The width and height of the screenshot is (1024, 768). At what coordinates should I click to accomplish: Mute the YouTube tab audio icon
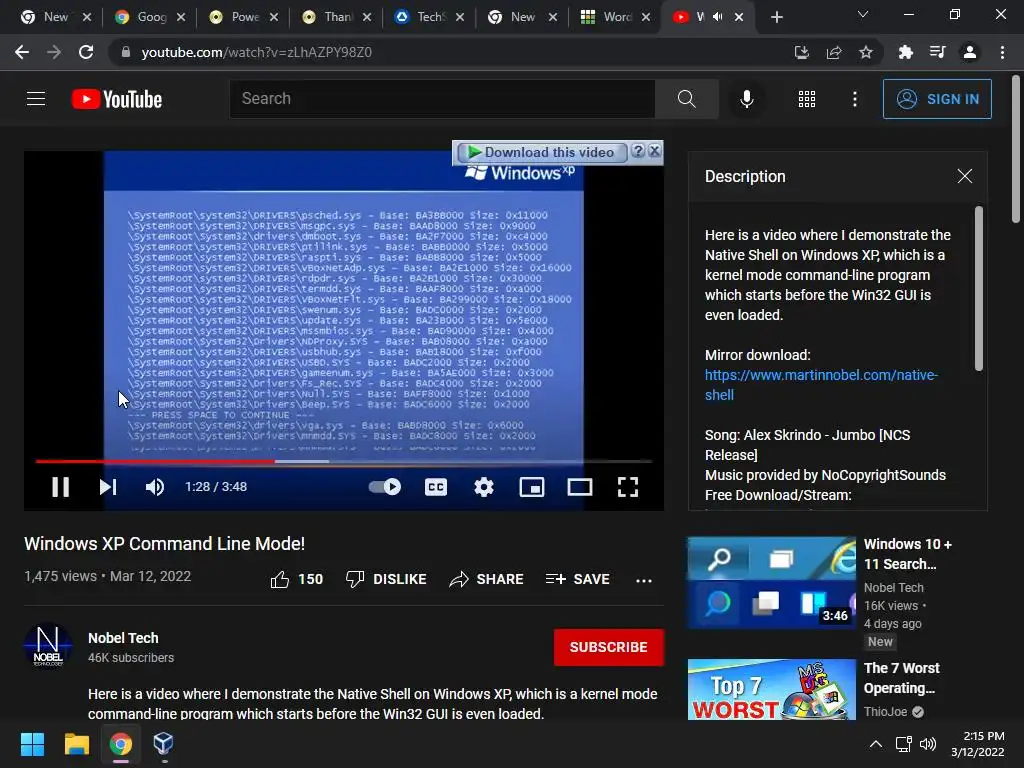coord(718,17)
